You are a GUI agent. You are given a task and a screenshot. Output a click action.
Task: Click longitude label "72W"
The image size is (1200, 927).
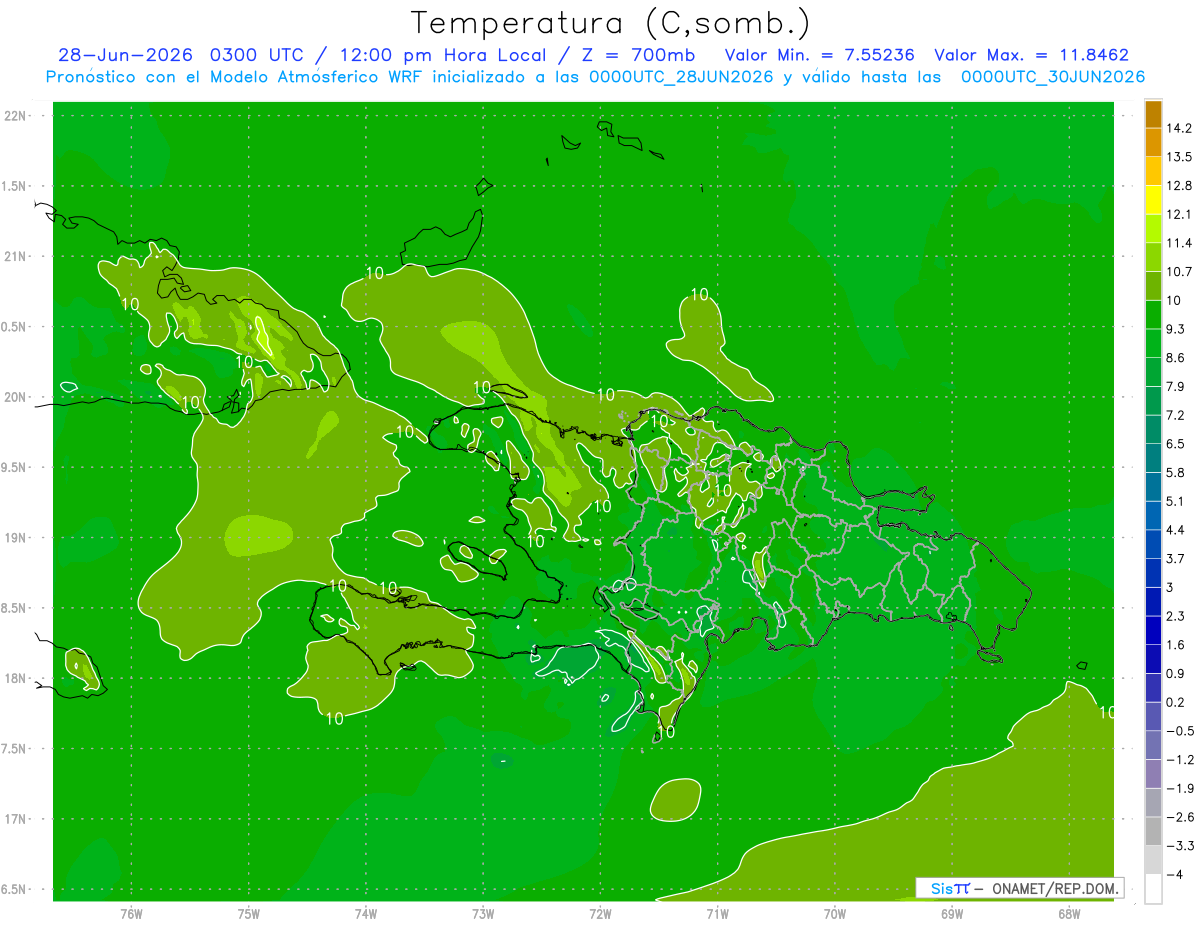(x=600, y=914)
